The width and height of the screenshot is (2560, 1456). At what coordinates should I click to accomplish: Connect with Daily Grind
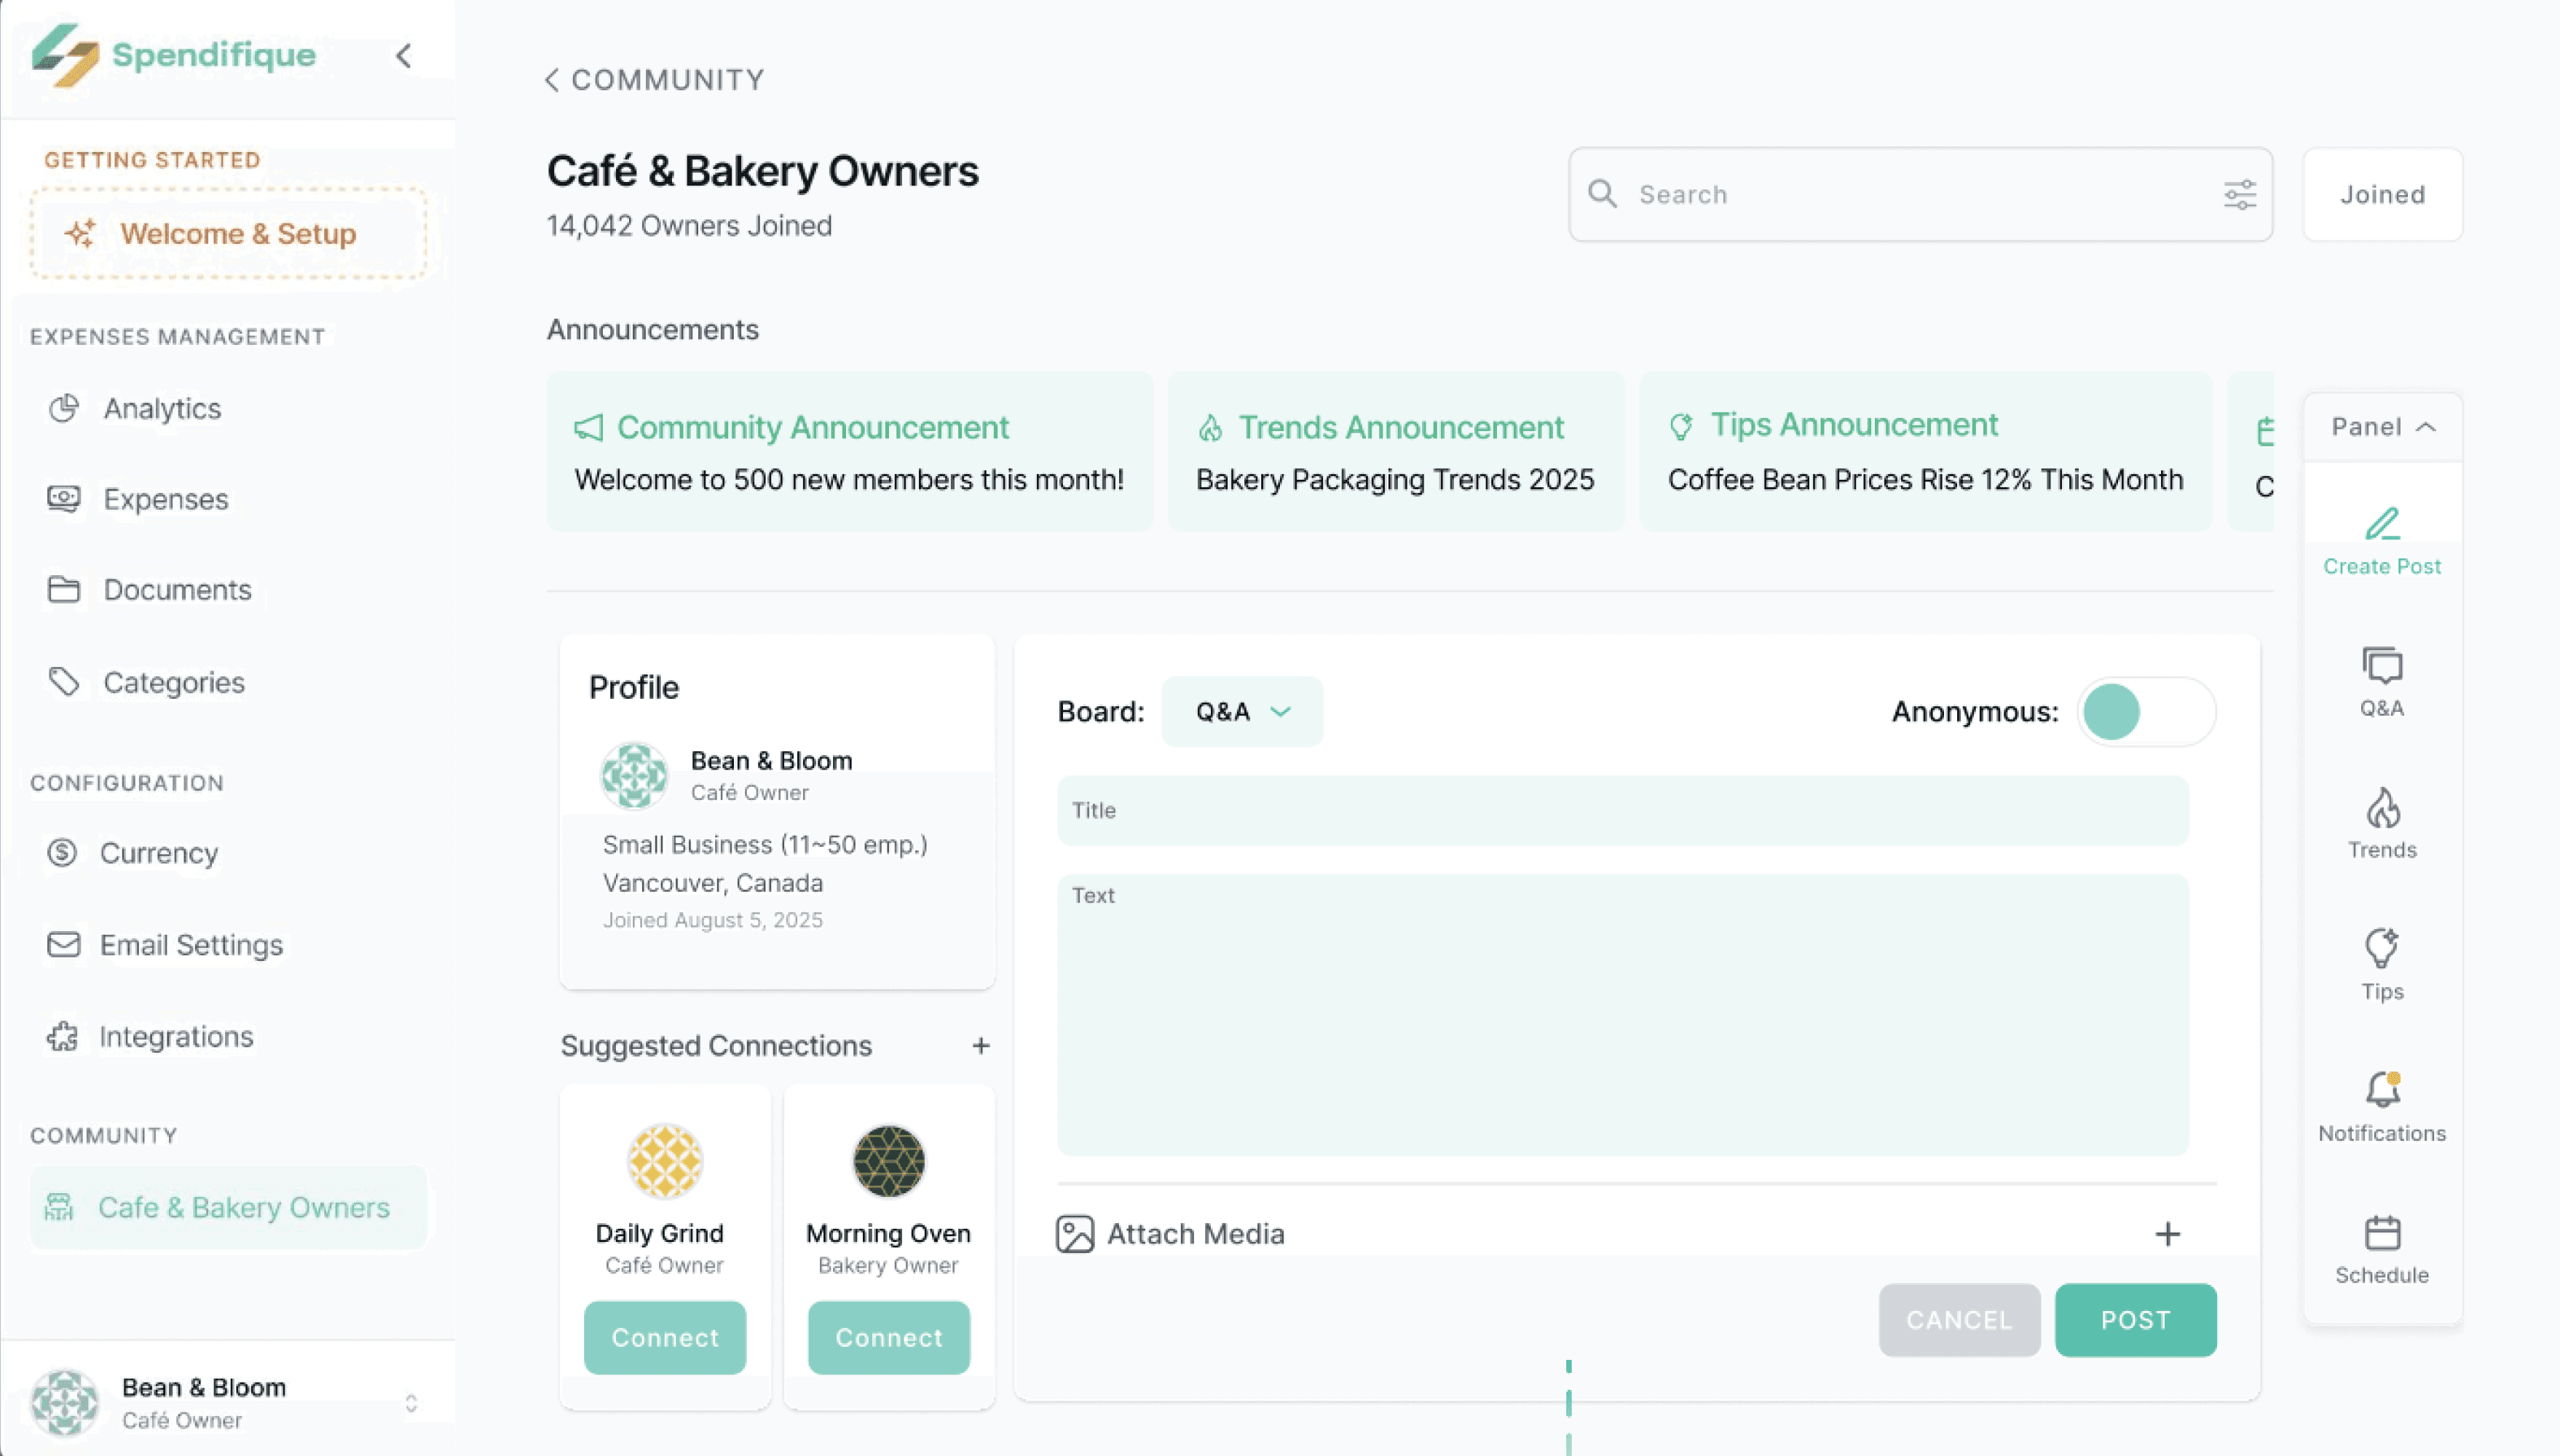click(x=664, y=1337)
